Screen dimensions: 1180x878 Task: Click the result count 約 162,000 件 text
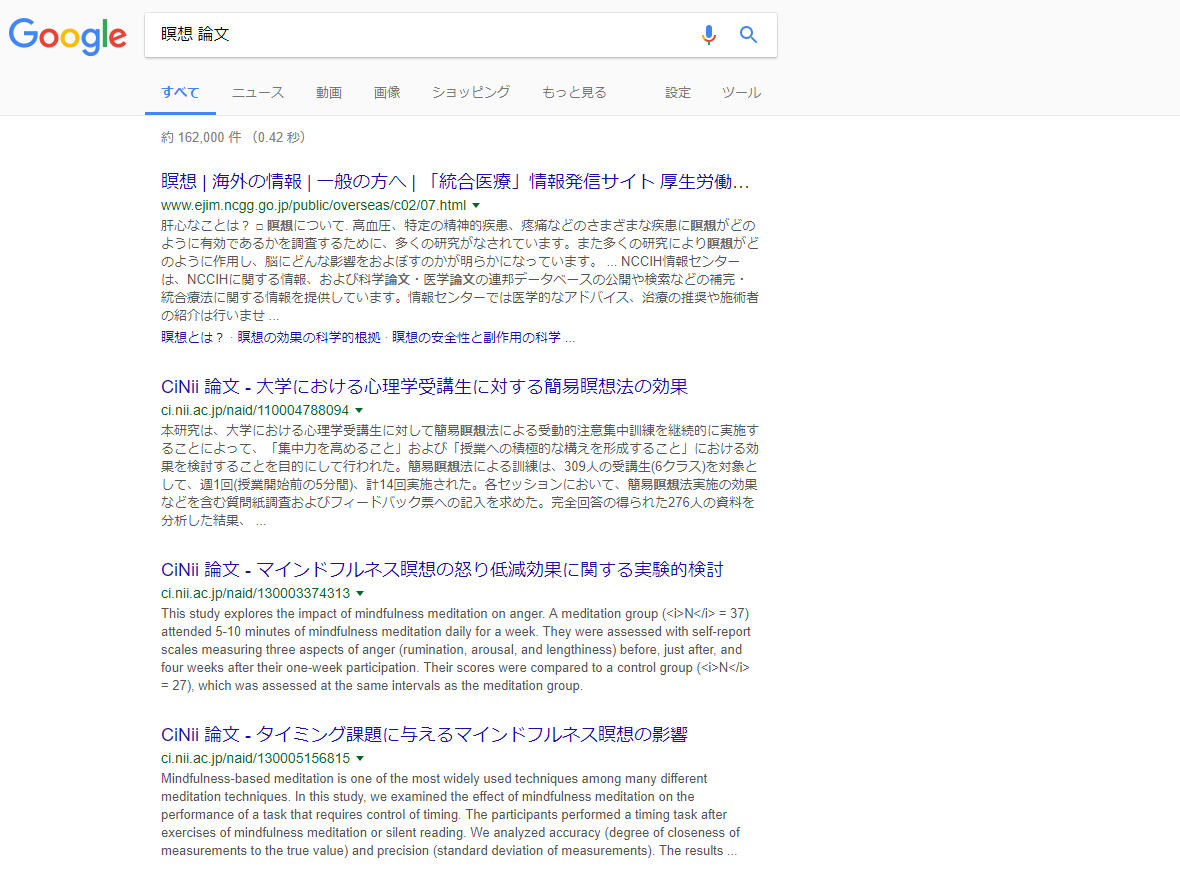click(x=202, y=137)
